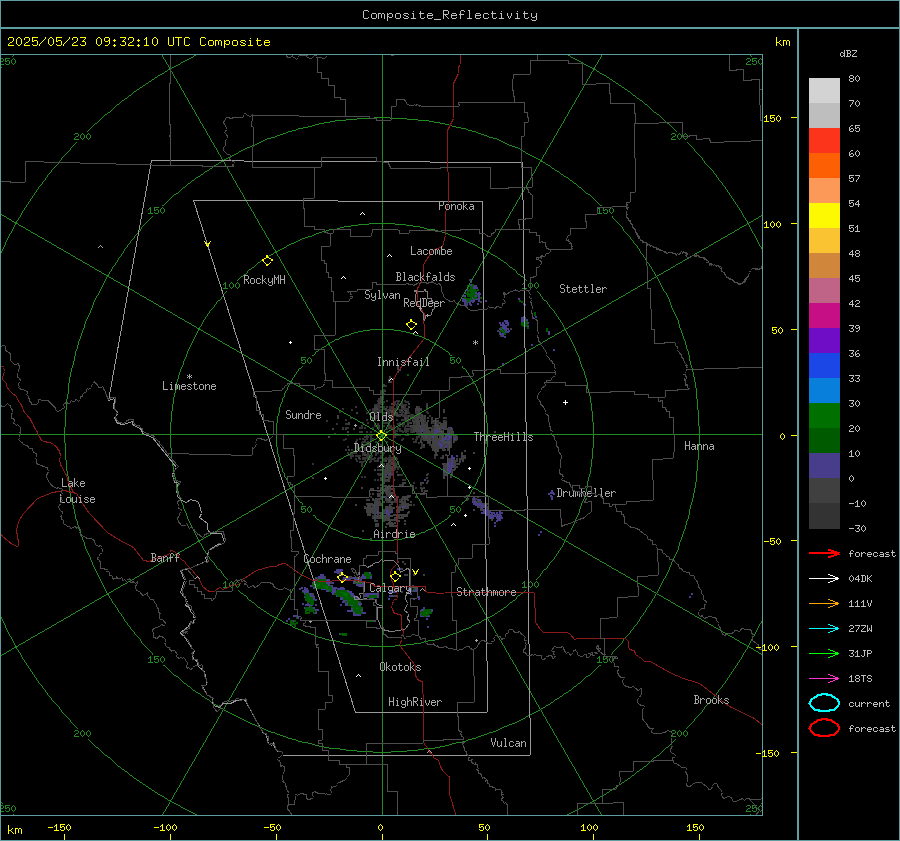Click the dBZ legend heading
This screenshot has height=841, width=900.
point(848,54)
